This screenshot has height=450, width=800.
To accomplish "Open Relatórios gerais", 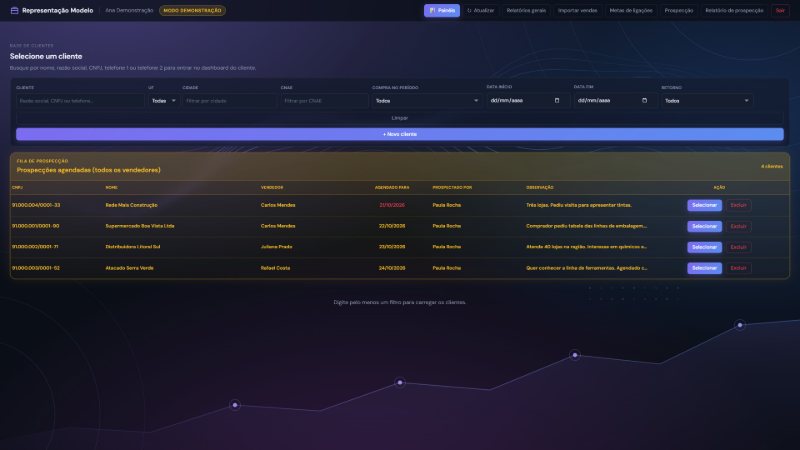I will coord(526,10).
